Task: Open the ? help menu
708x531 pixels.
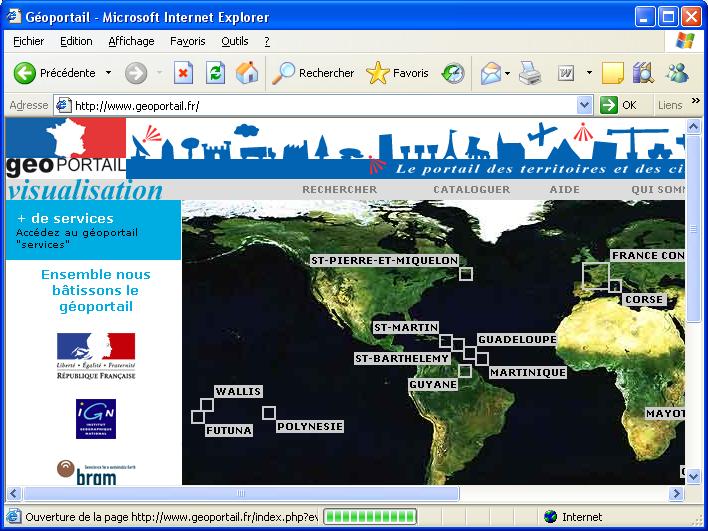Action: pos(267,41)
